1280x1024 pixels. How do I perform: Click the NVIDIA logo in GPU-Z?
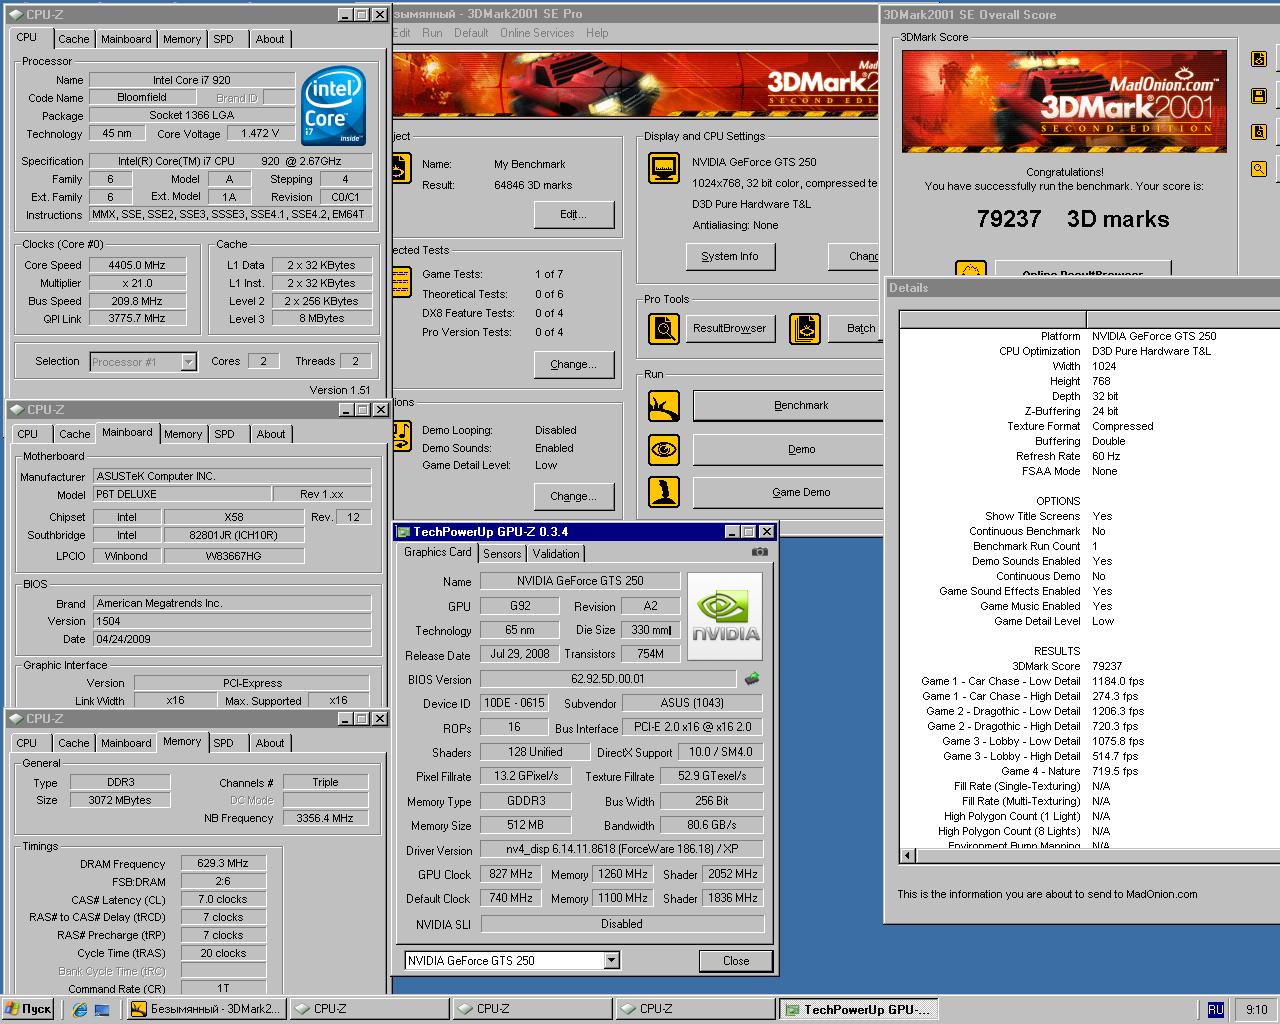click(x=727, y=616)
